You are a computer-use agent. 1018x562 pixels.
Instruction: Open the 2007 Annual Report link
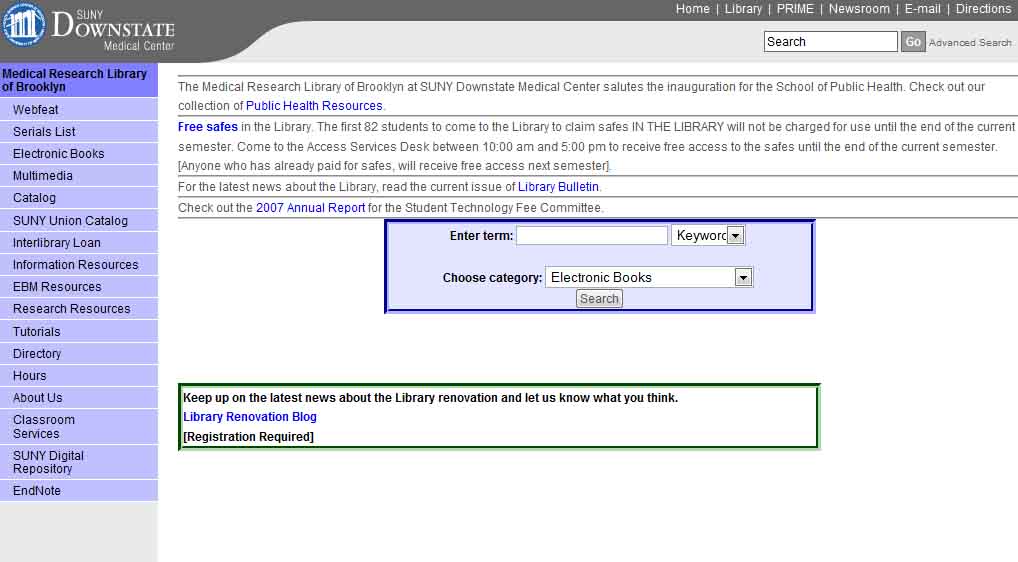[x=310, y=208]
